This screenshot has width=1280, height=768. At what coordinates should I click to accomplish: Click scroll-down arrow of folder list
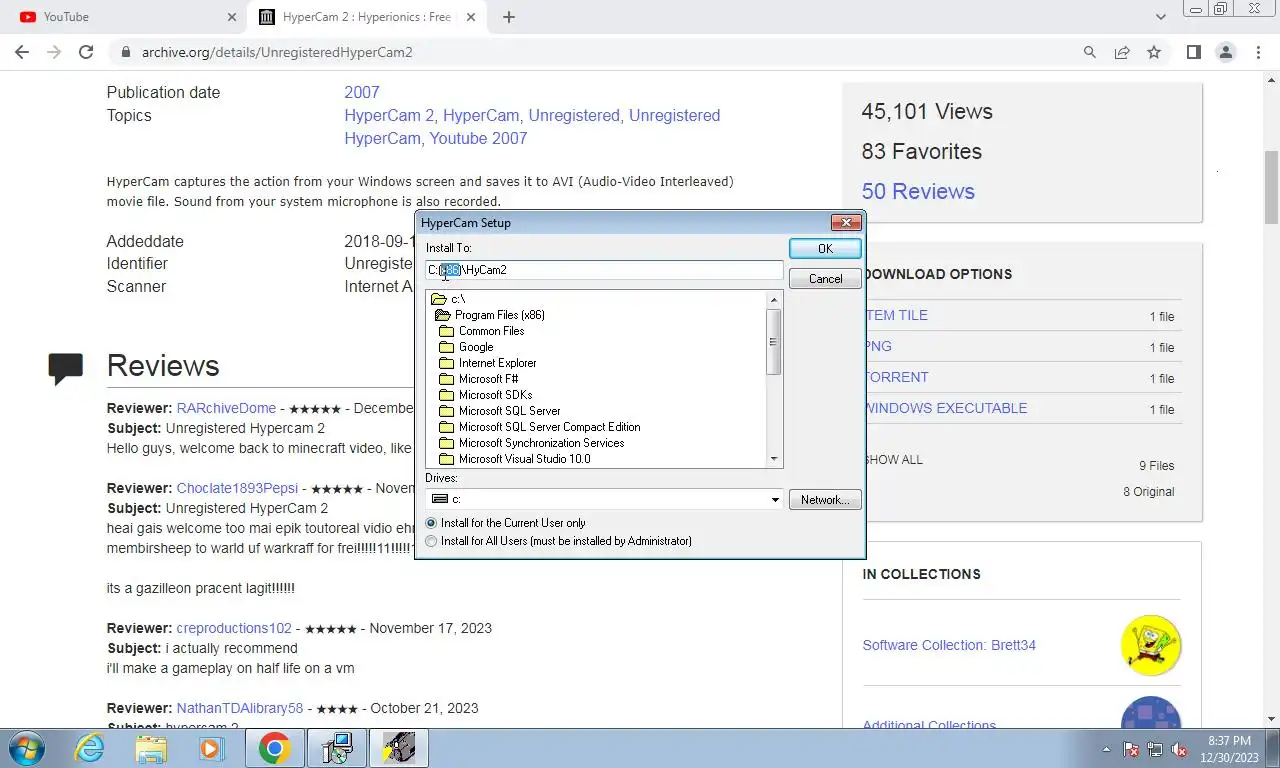[774, 459]
